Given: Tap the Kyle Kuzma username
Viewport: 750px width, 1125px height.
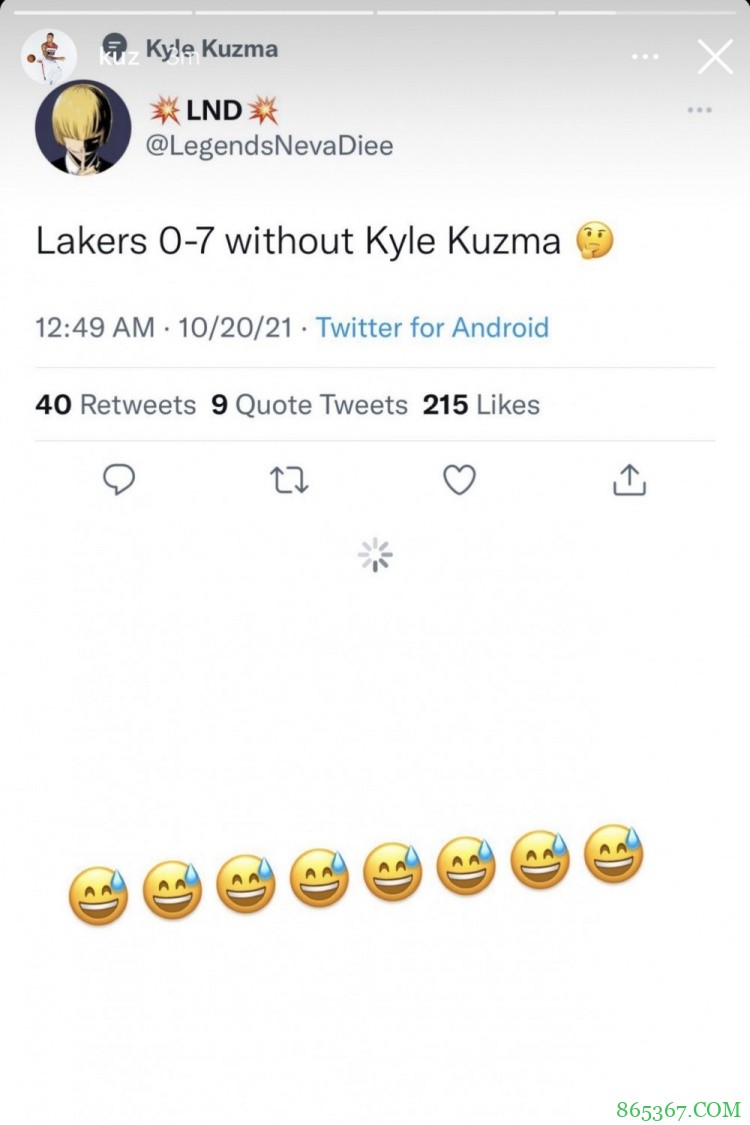Looking at the screenshot, I should tap(212, 48).
